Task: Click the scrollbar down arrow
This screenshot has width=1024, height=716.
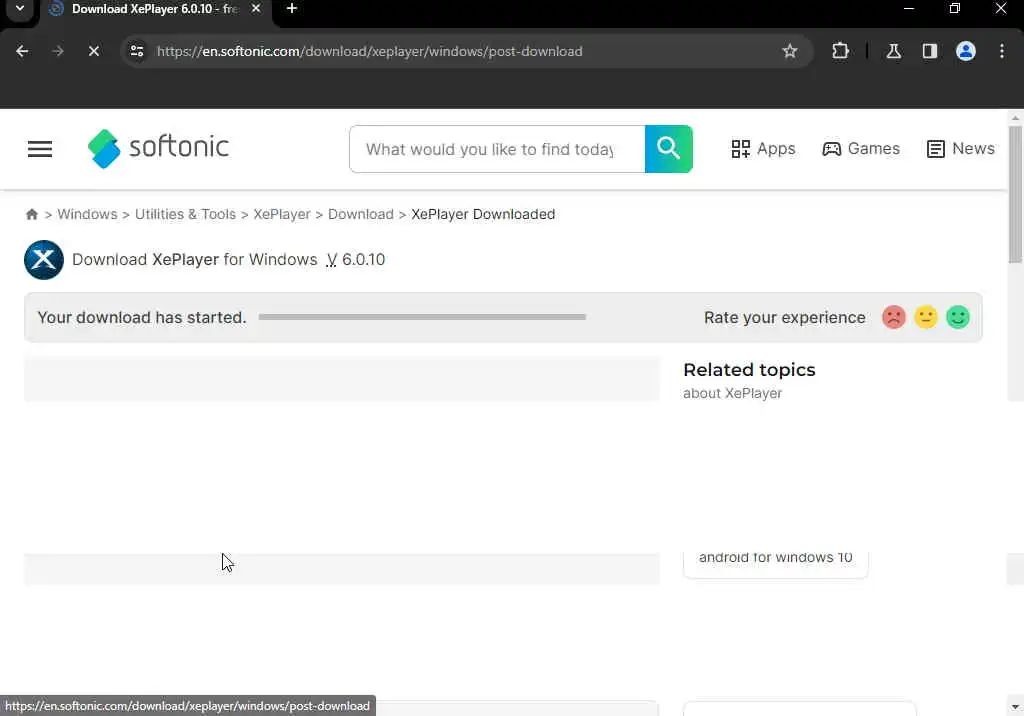Action: click(1015, 707)
